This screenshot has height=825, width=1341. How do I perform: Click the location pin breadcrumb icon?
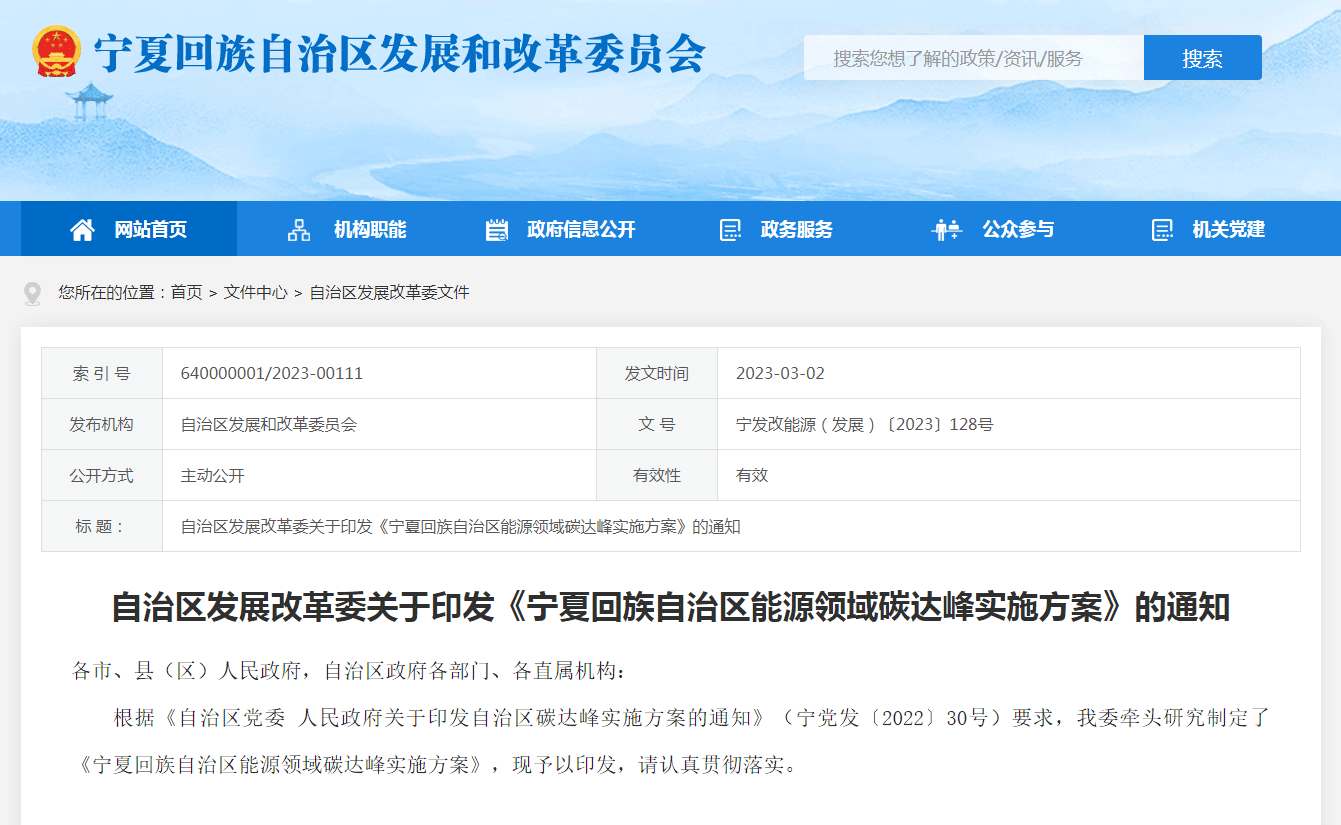[x=32, y=293]
